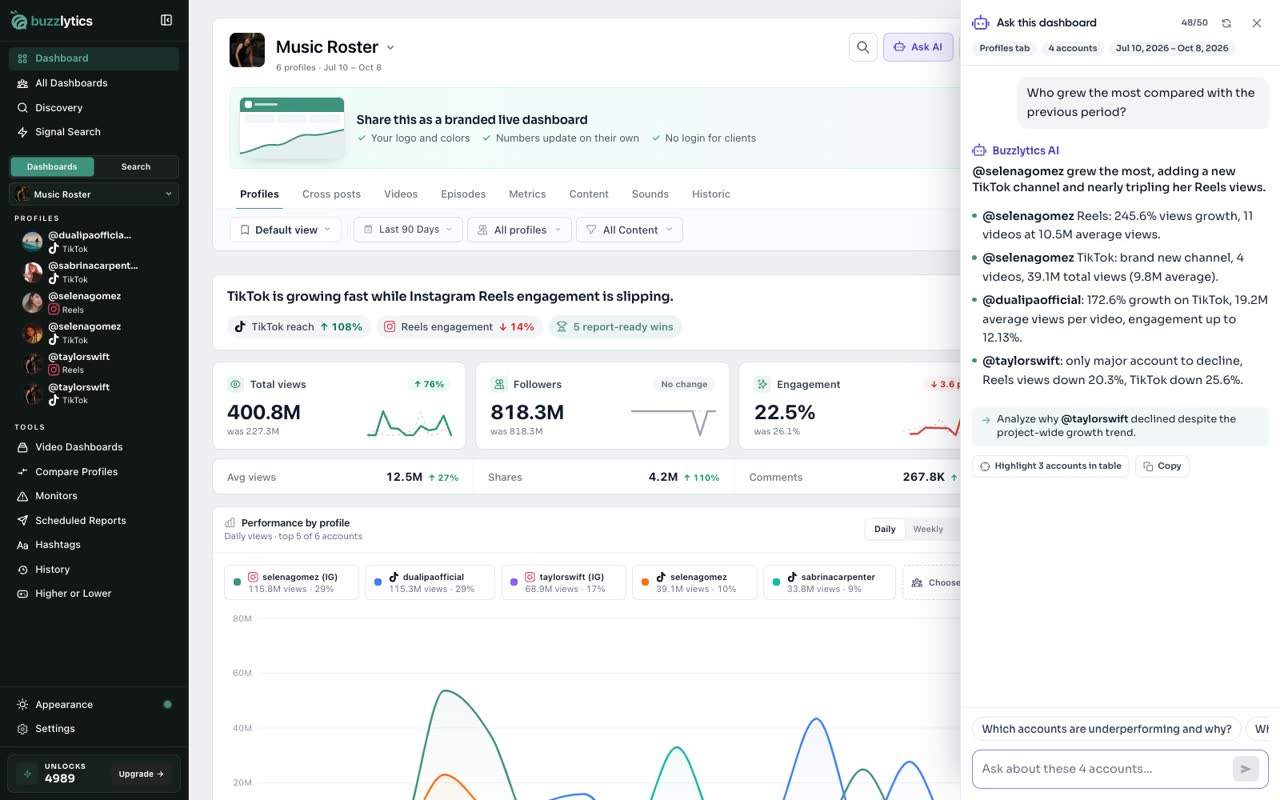This screenshot has width=1280, height=800.
Task: Switch to the Sounds tab
Action: (650, 194)
